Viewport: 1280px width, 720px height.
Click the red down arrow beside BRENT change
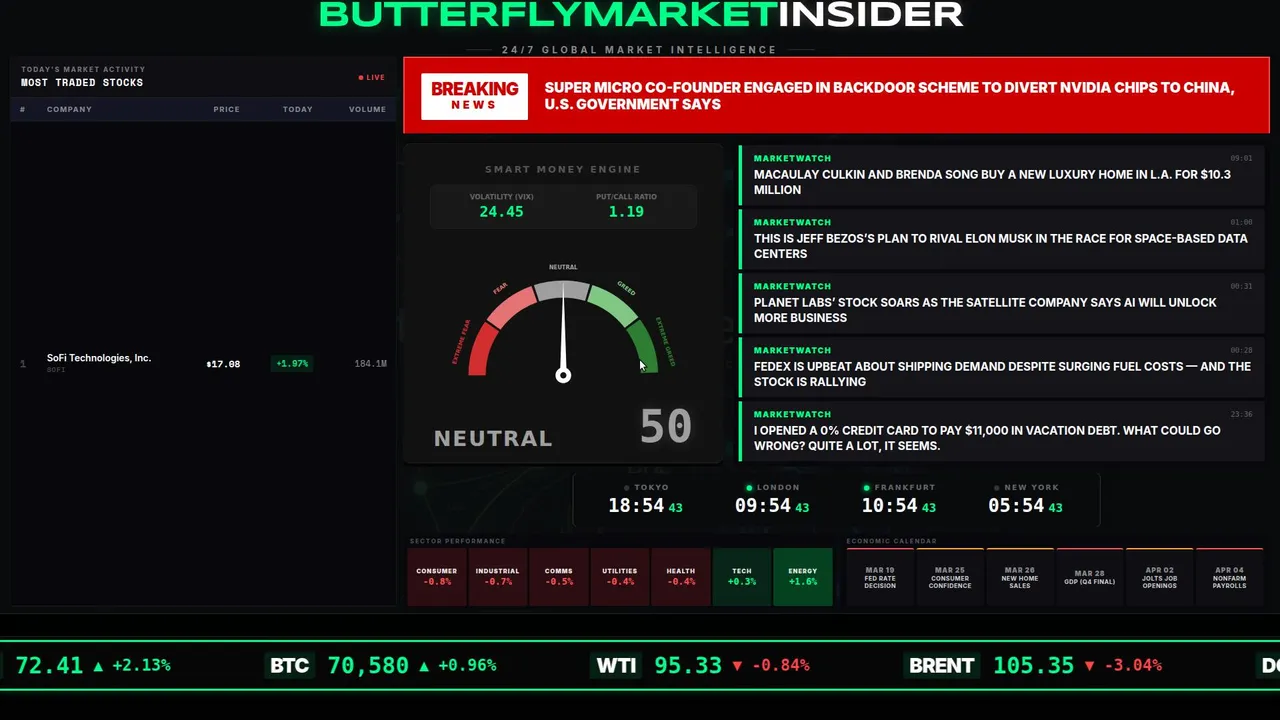click(1089, 665)
